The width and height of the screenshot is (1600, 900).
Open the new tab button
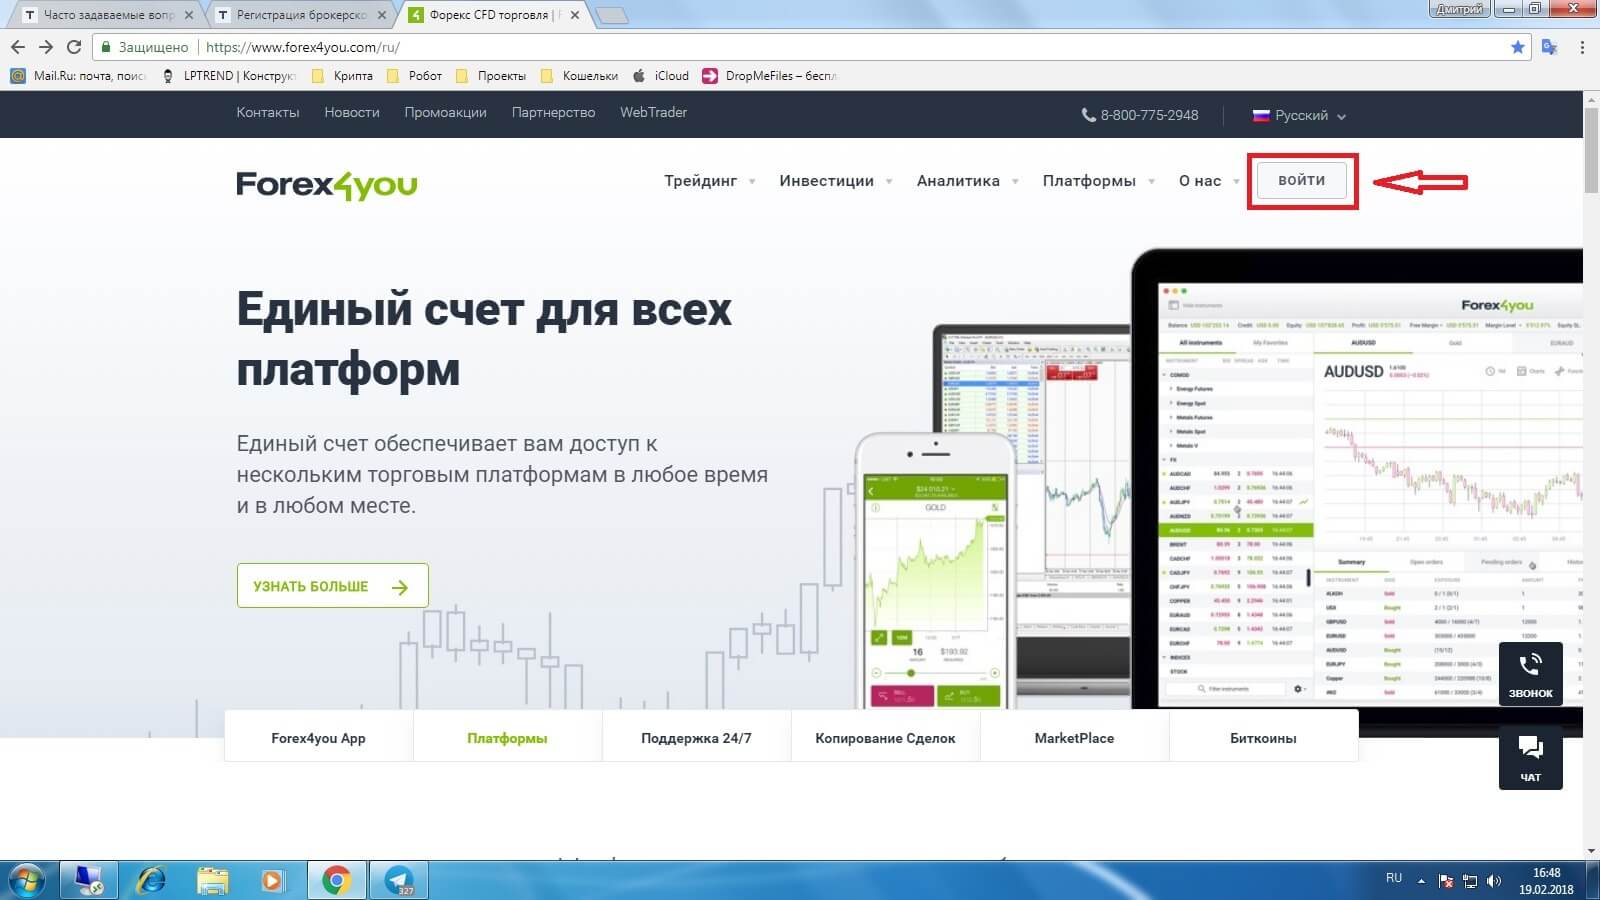(x=611, y=15)
